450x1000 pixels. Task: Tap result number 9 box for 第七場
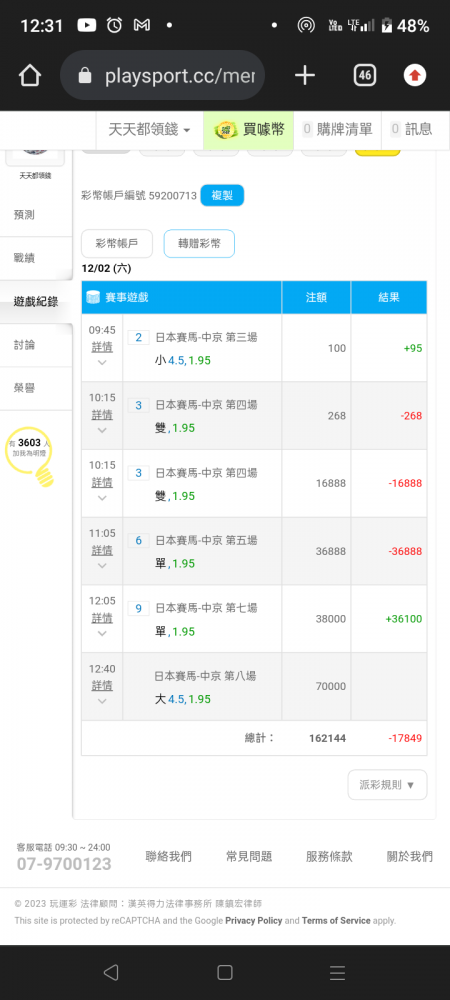138,608
